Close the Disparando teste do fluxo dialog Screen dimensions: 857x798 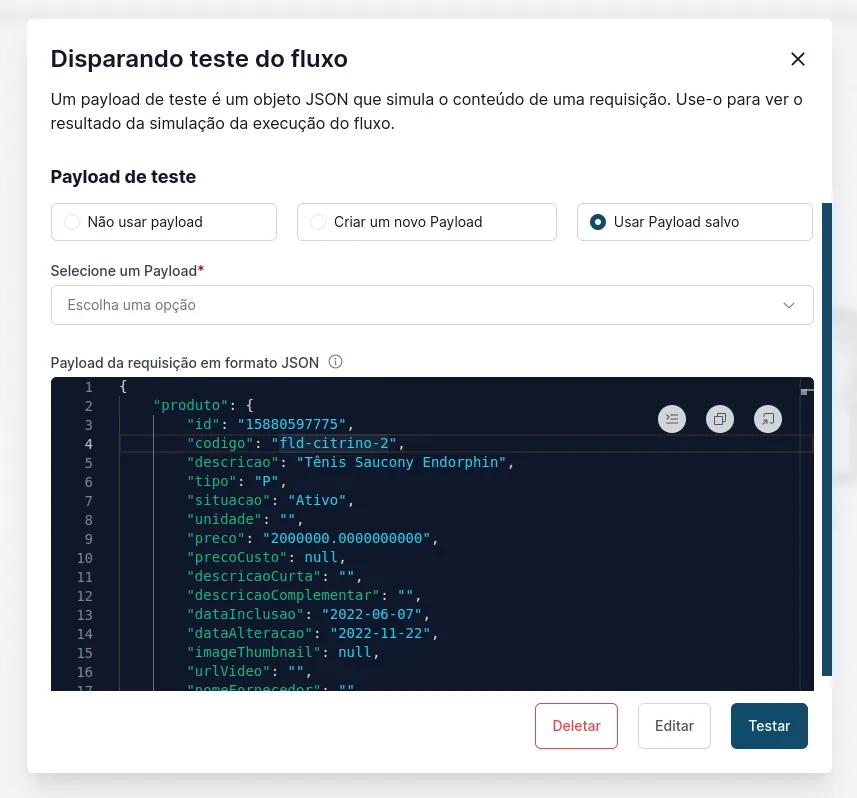pyautogui.click(x=797, y=59)
